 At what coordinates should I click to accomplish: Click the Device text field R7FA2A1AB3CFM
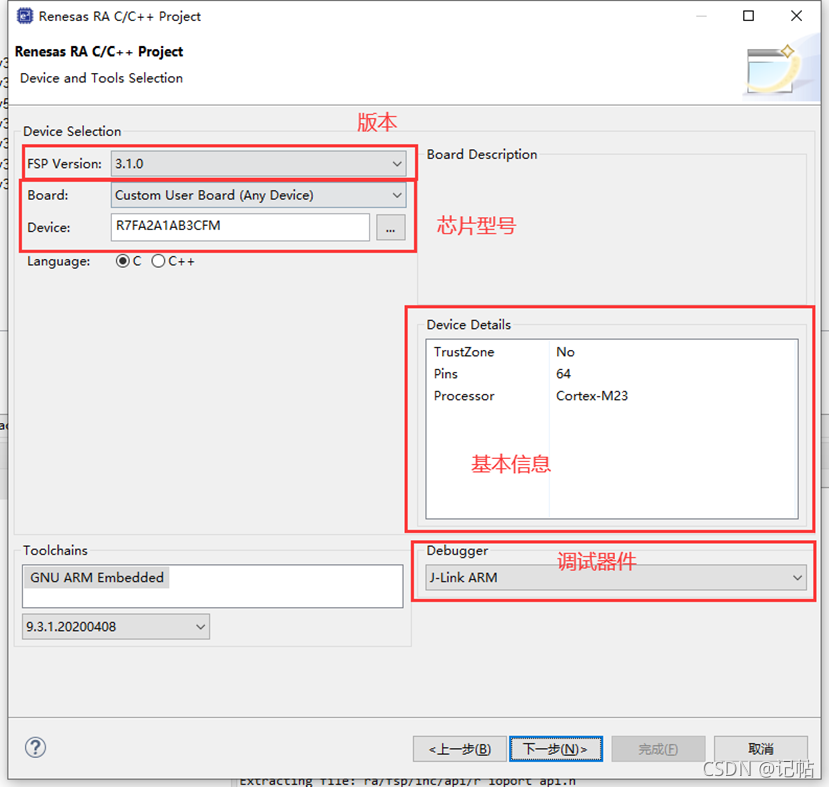240,227
